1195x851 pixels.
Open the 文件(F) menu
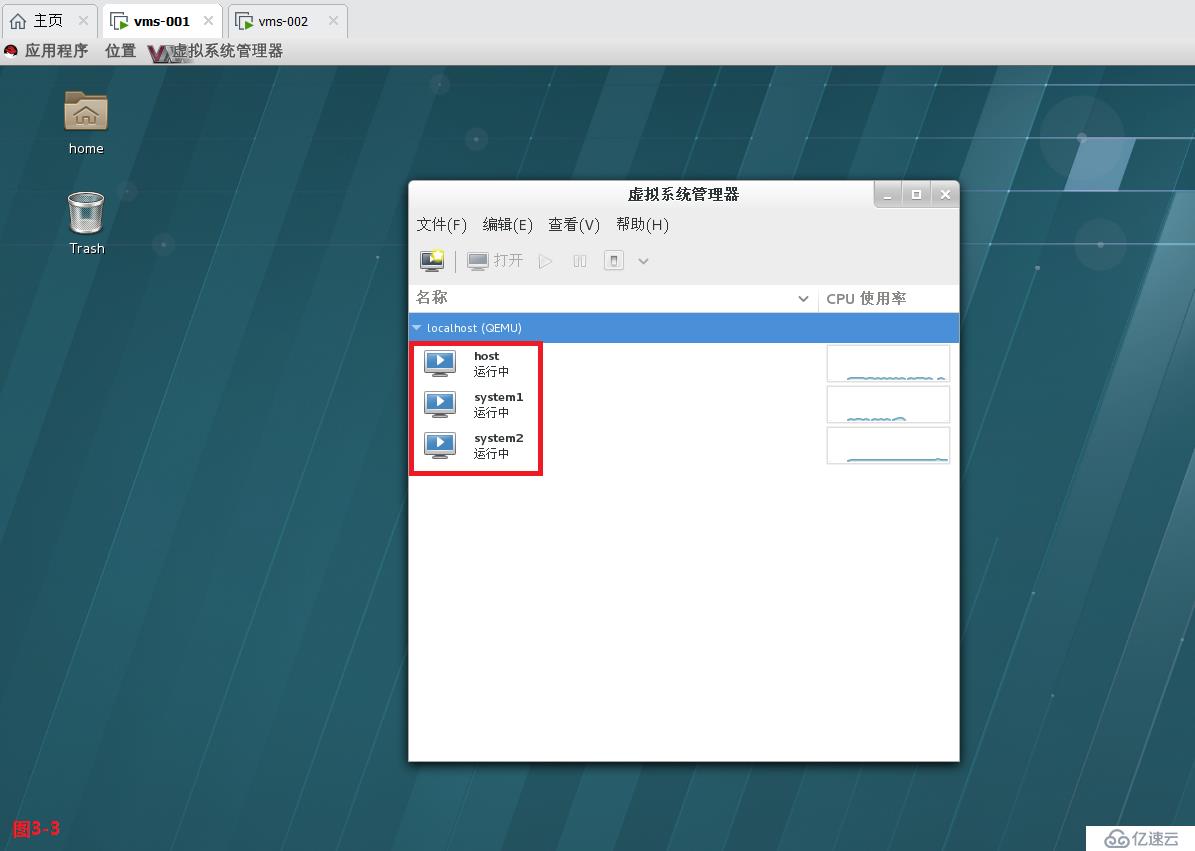(441, 225)
